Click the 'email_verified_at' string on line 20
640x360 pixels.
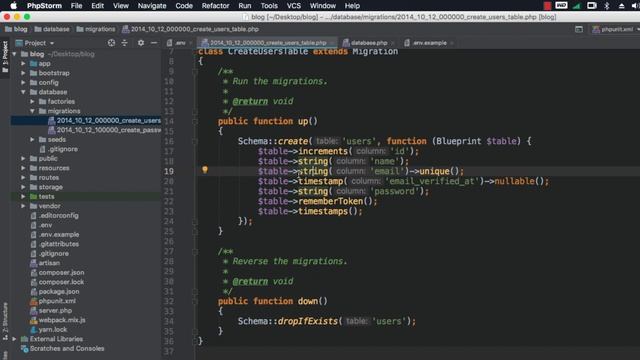(432, 181)
